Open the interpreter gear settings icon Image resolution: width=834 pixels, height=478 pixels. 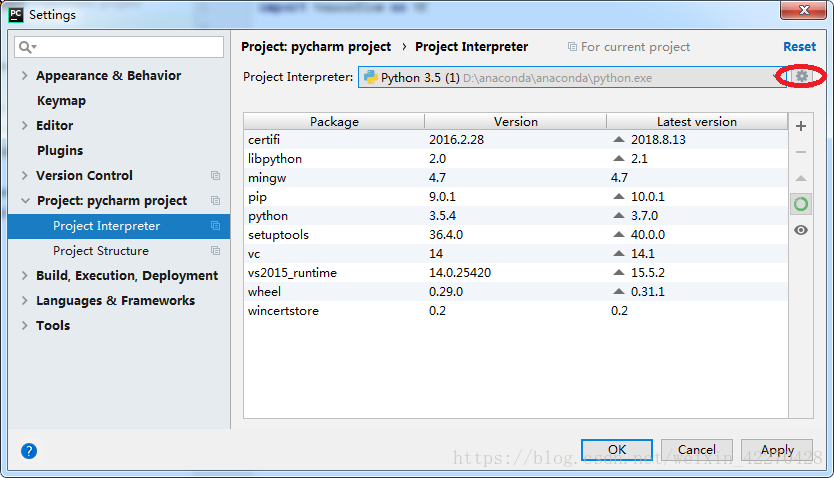(x=802, y=77)
